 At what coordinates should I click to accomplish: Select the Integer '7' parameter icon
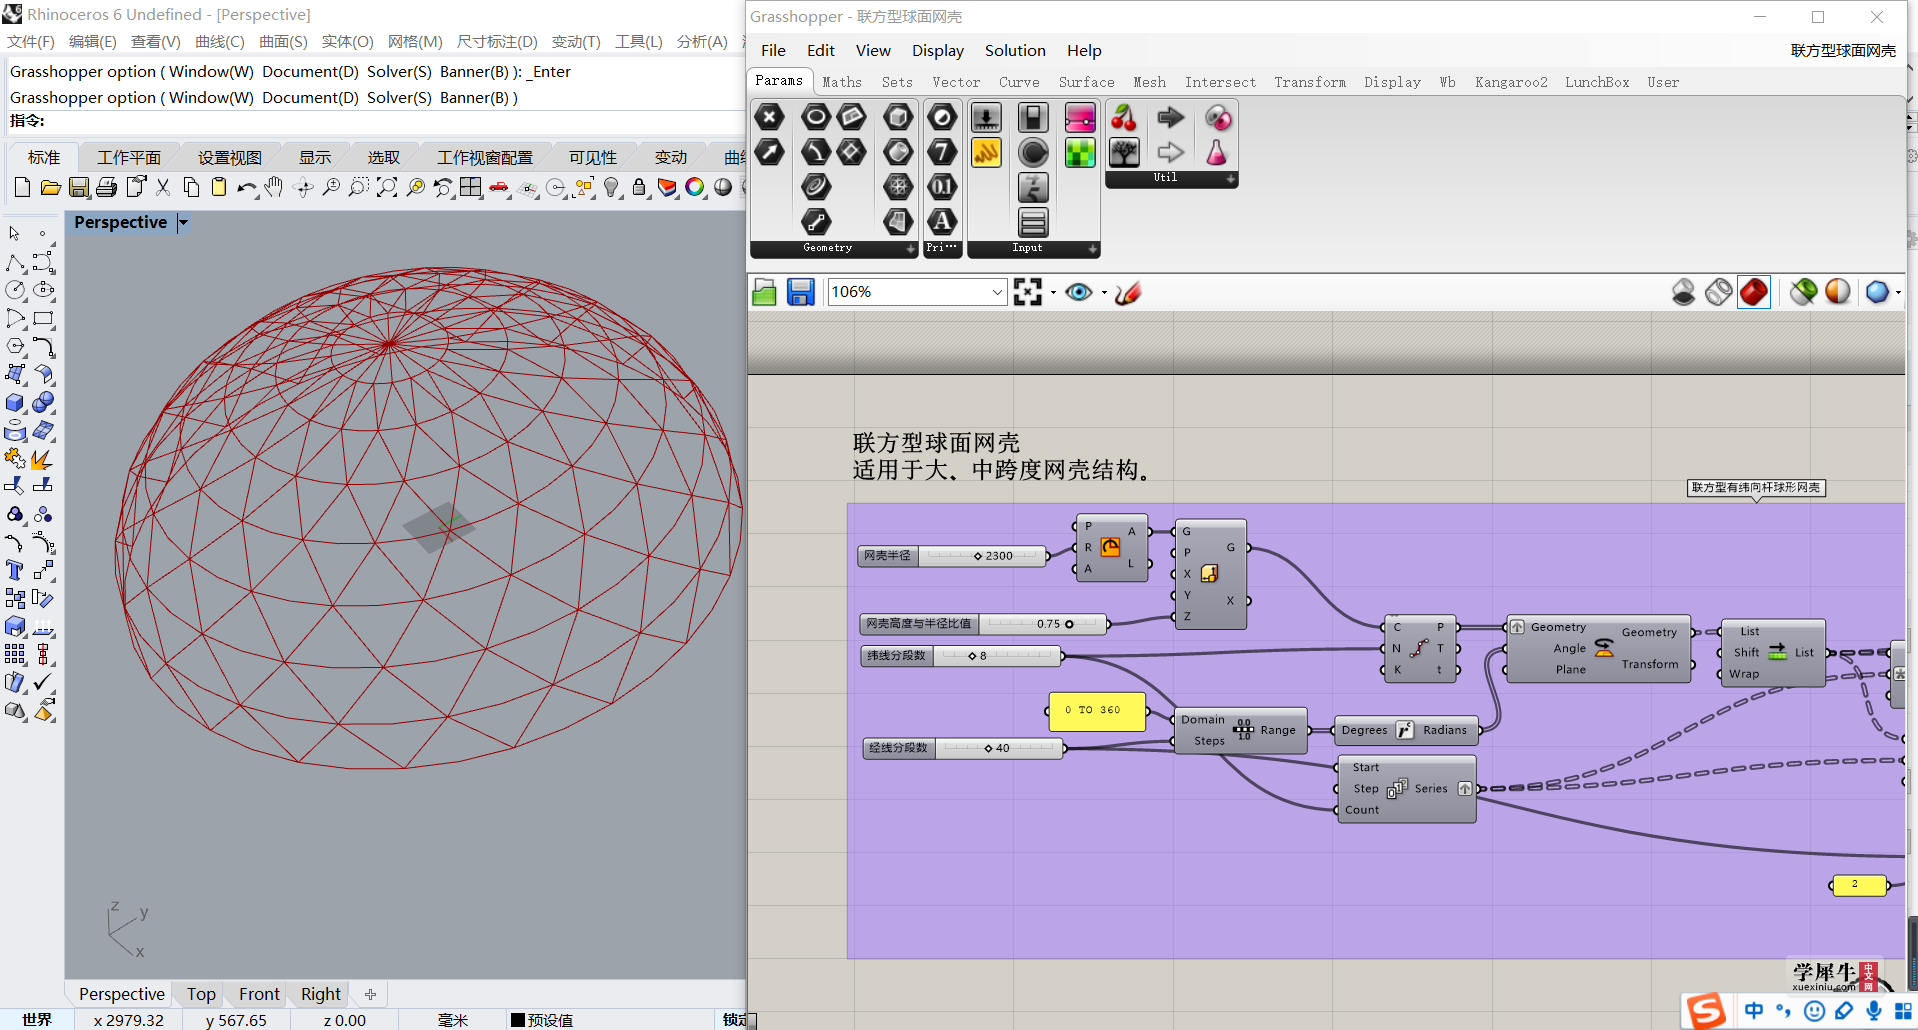(942, 152)
